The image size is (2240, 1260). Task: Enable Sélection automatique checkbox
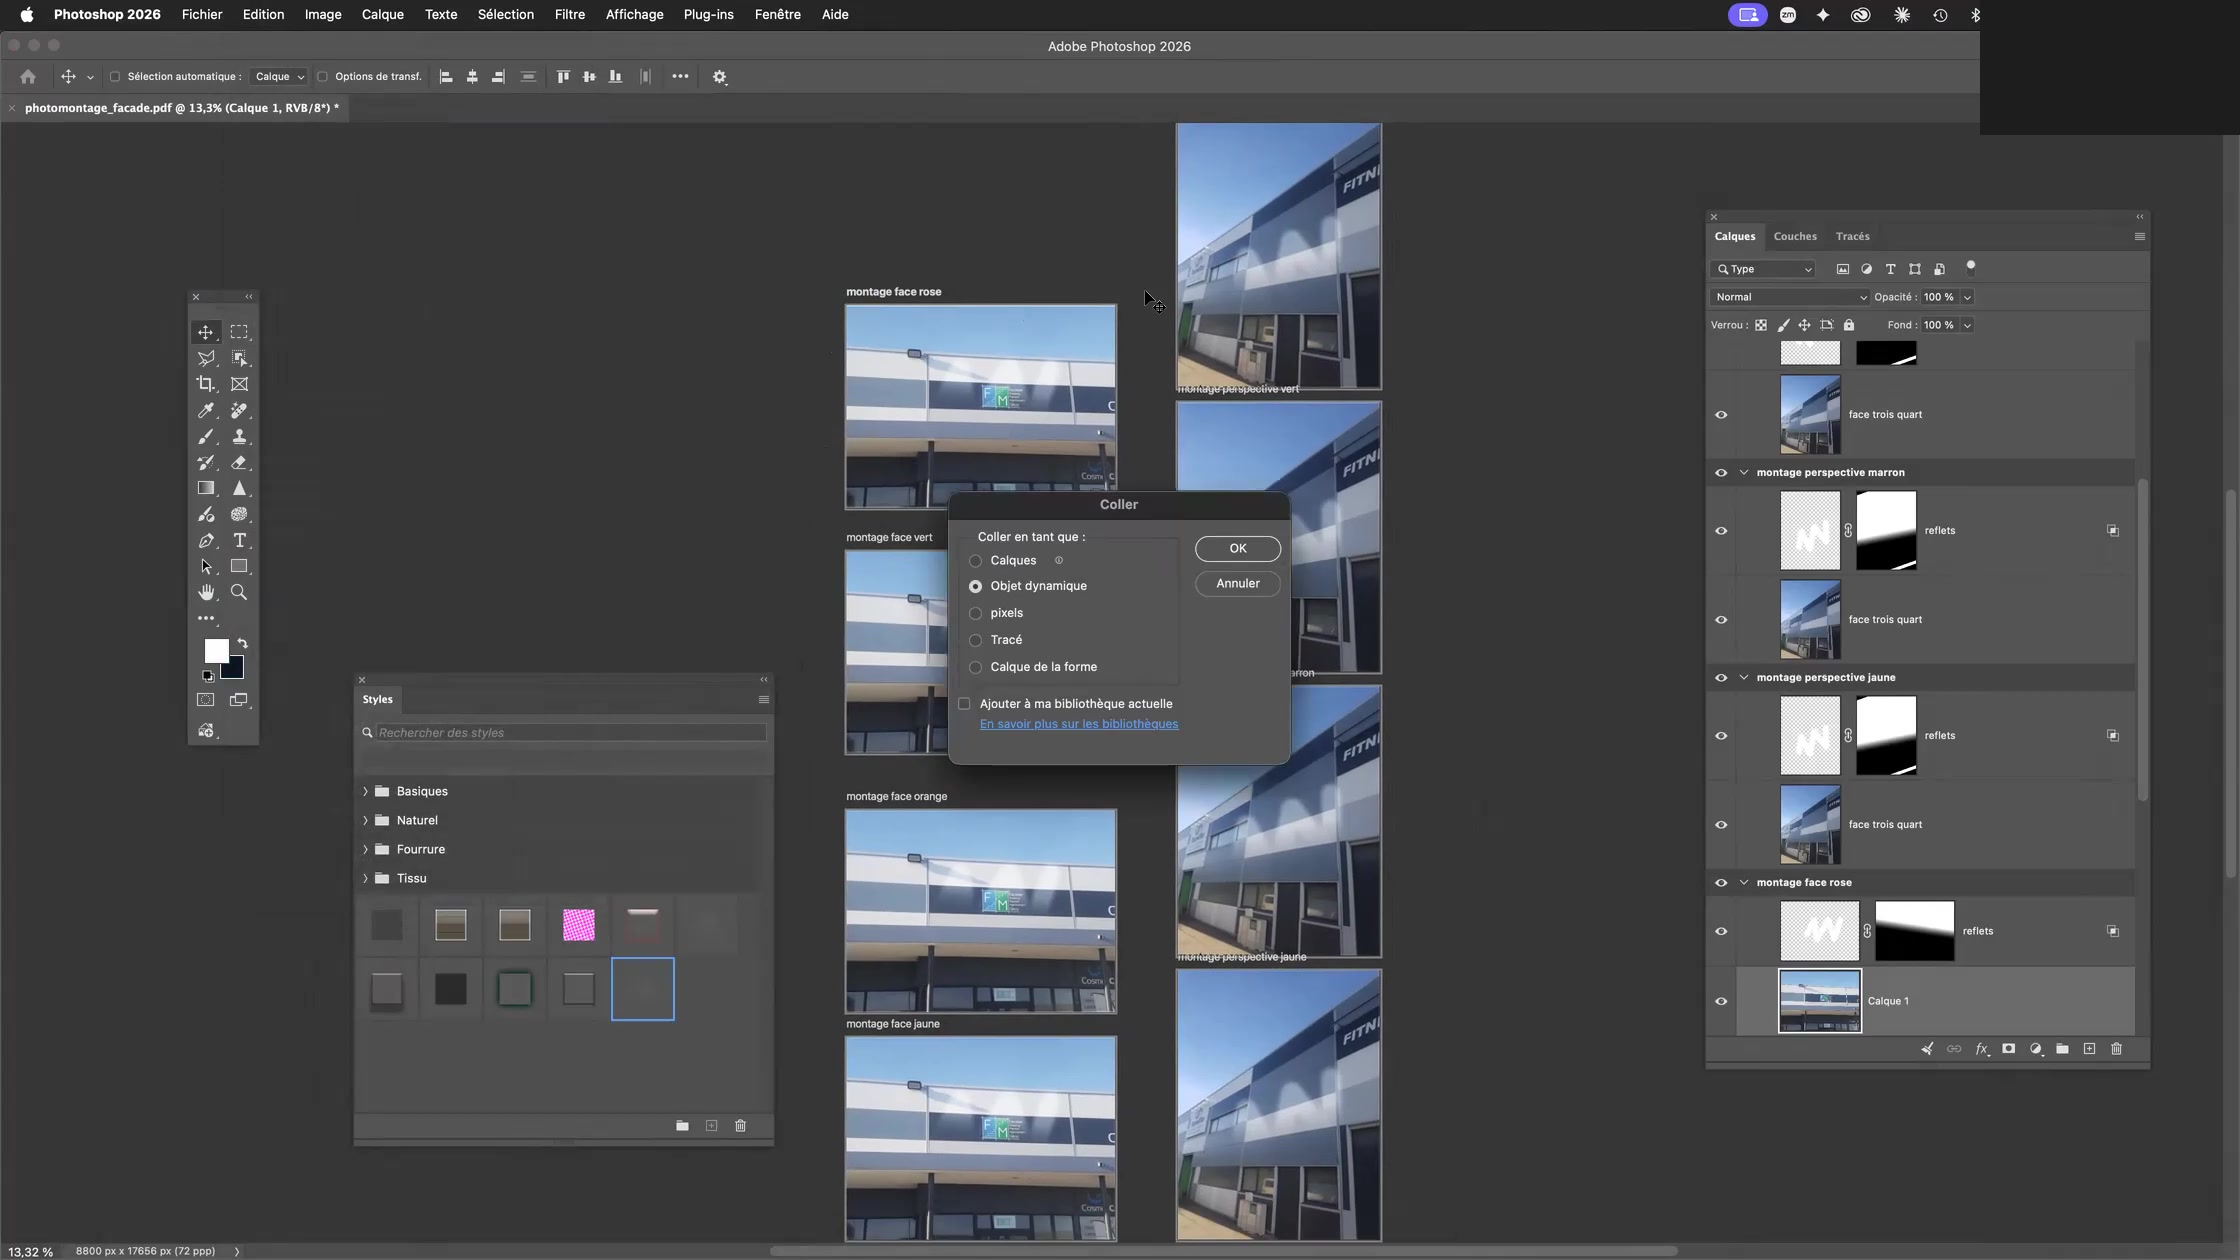coord(114,76)
